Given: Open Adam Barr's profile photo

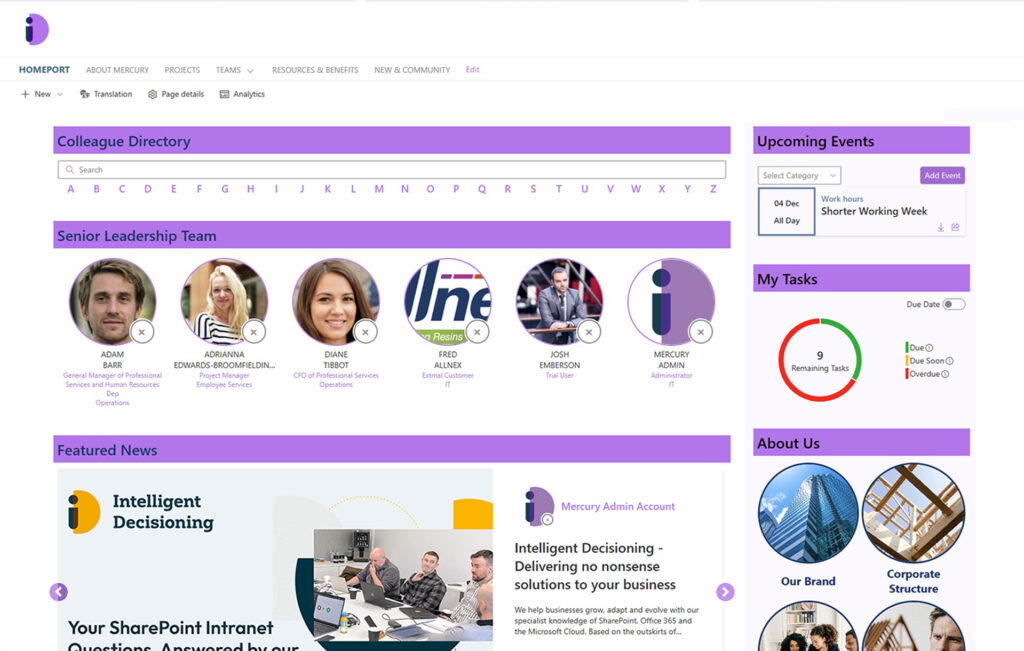Looking at the screenshot, I should (112, 301).
